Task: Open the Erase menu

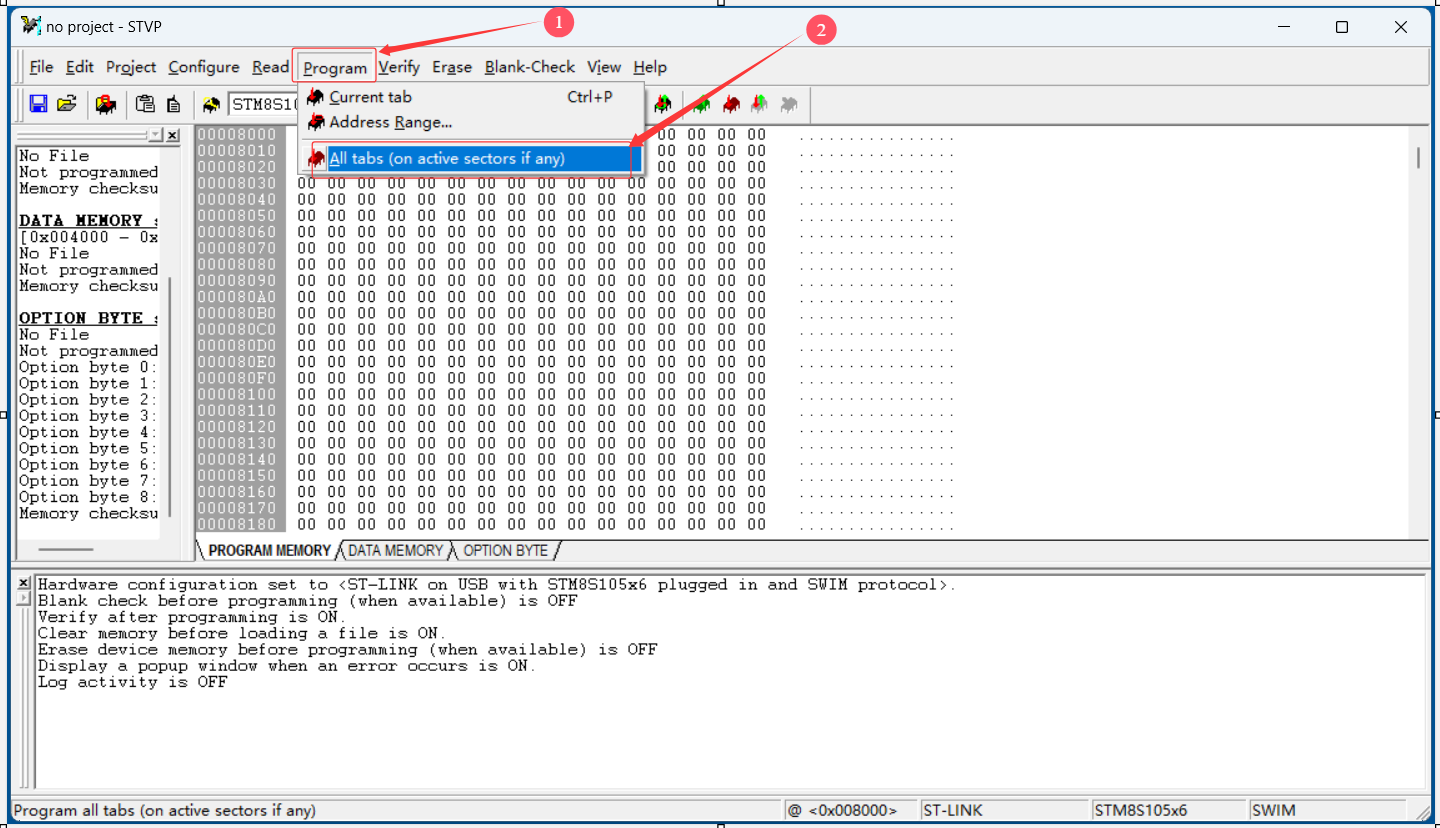Action: (x=452, y=67)
